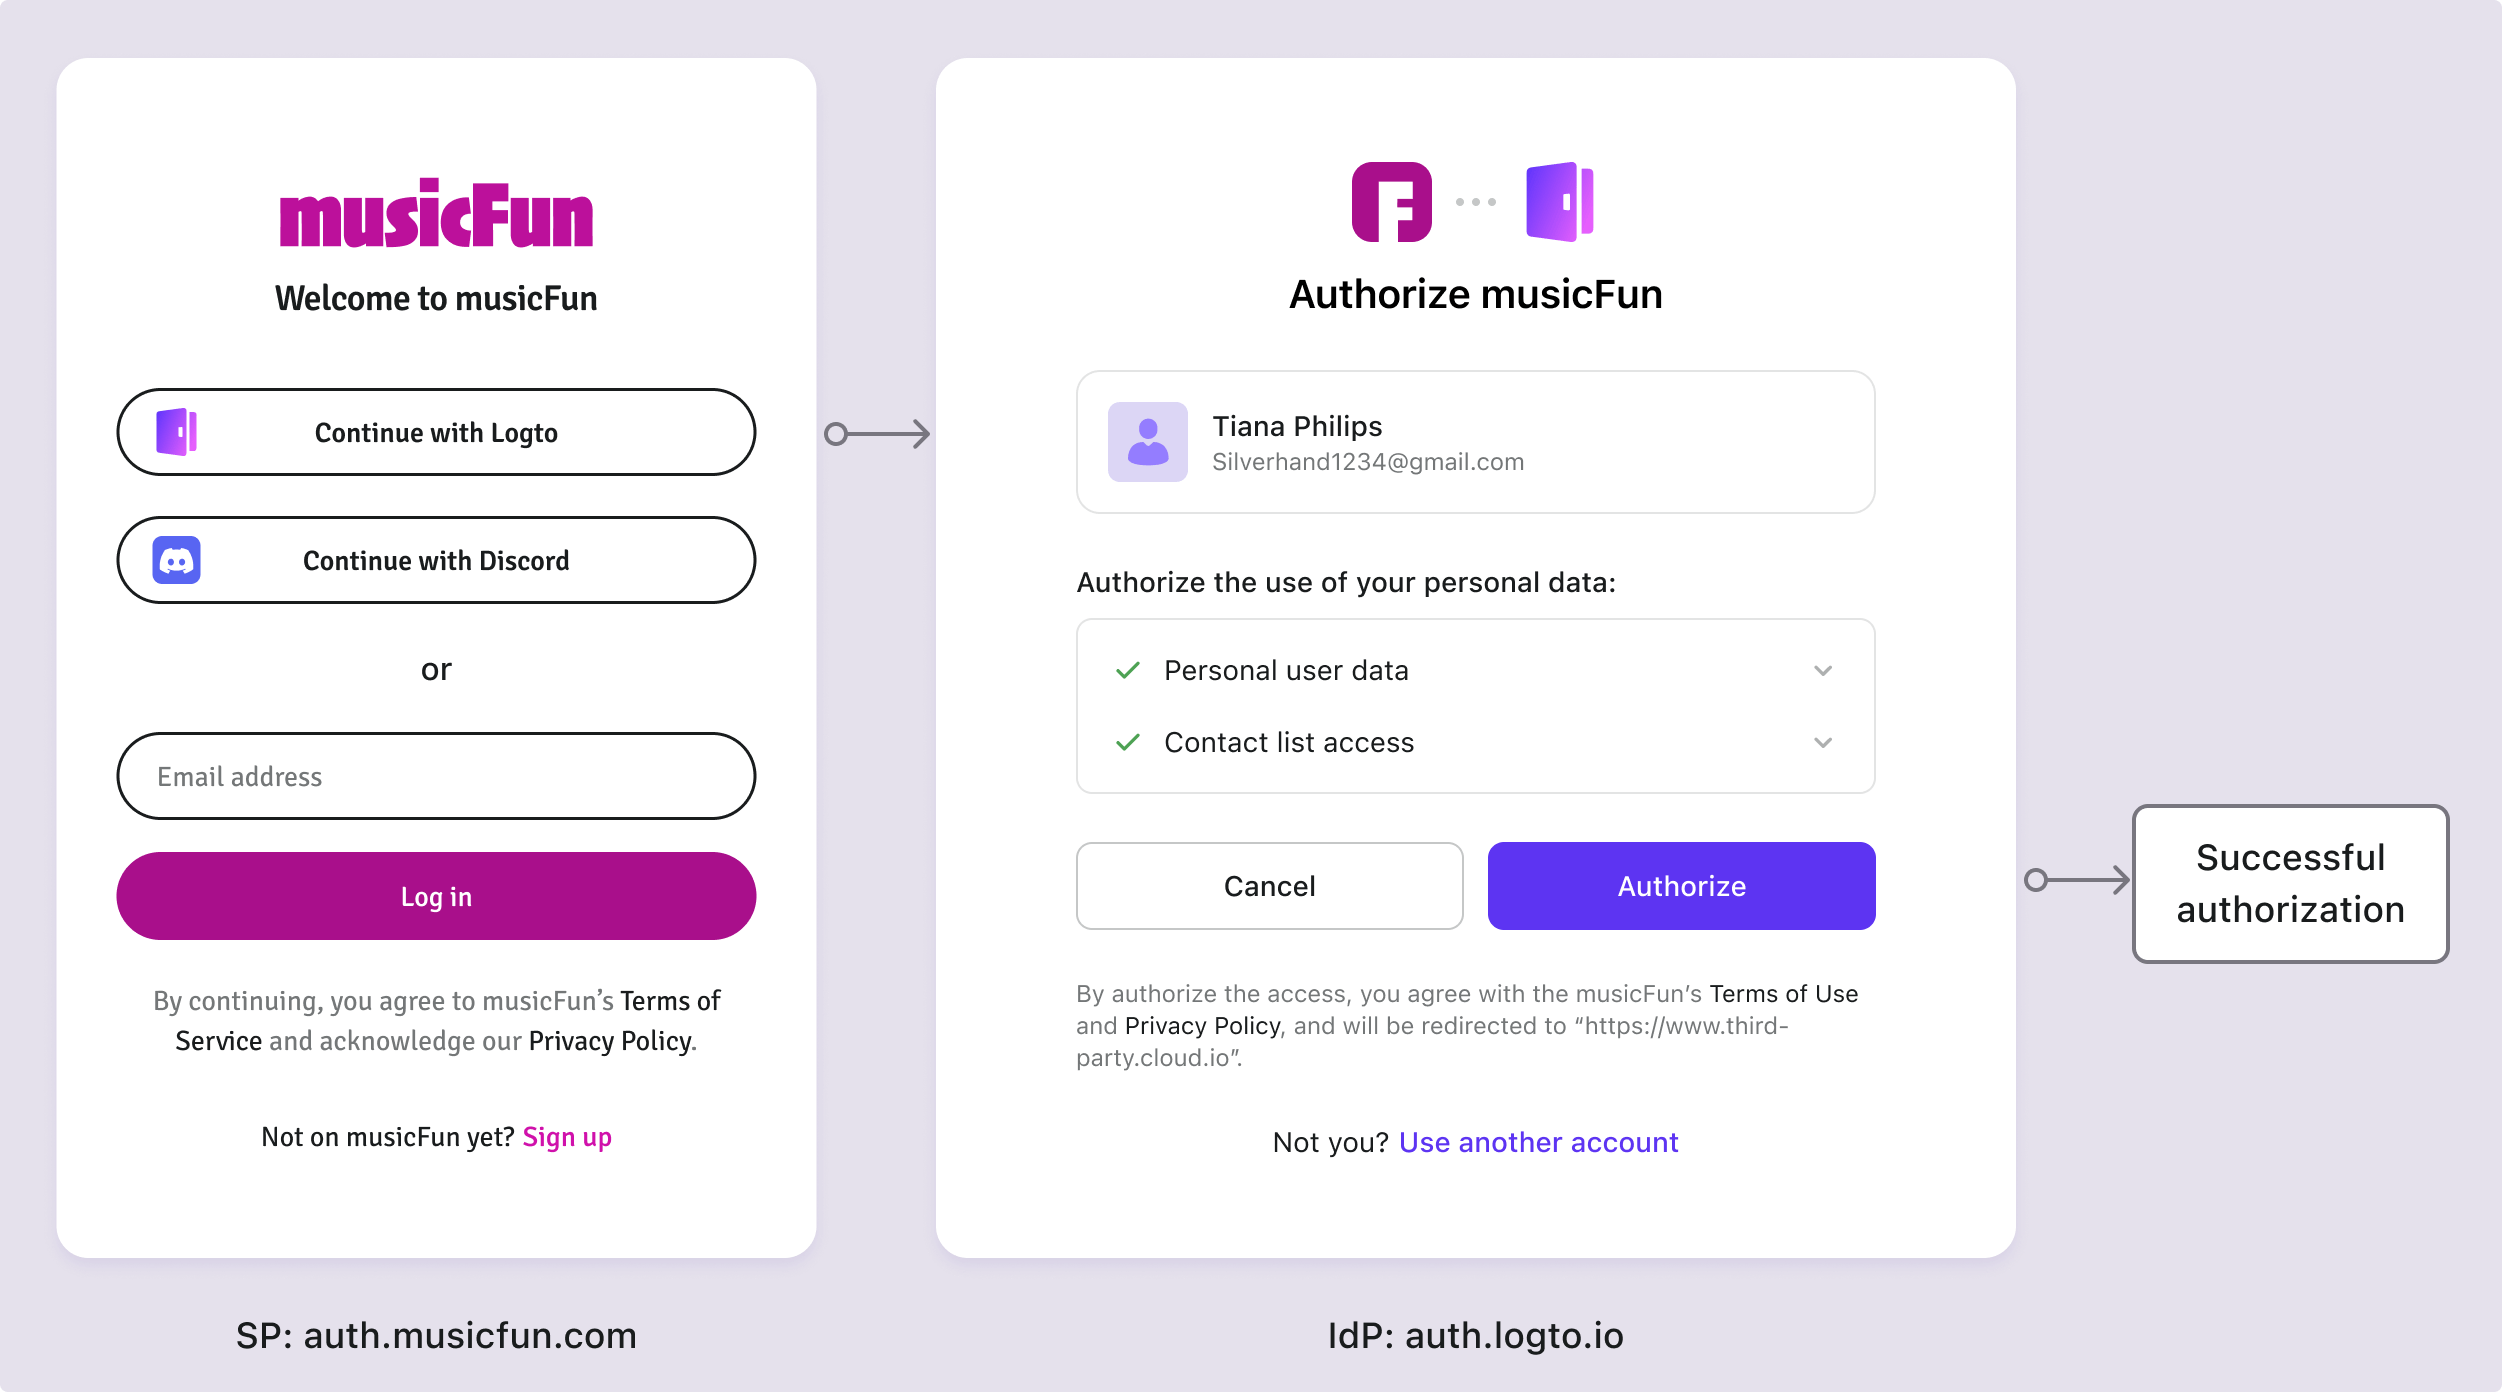
Task: Click the Logto icon in Continue button
Action: 175,432
